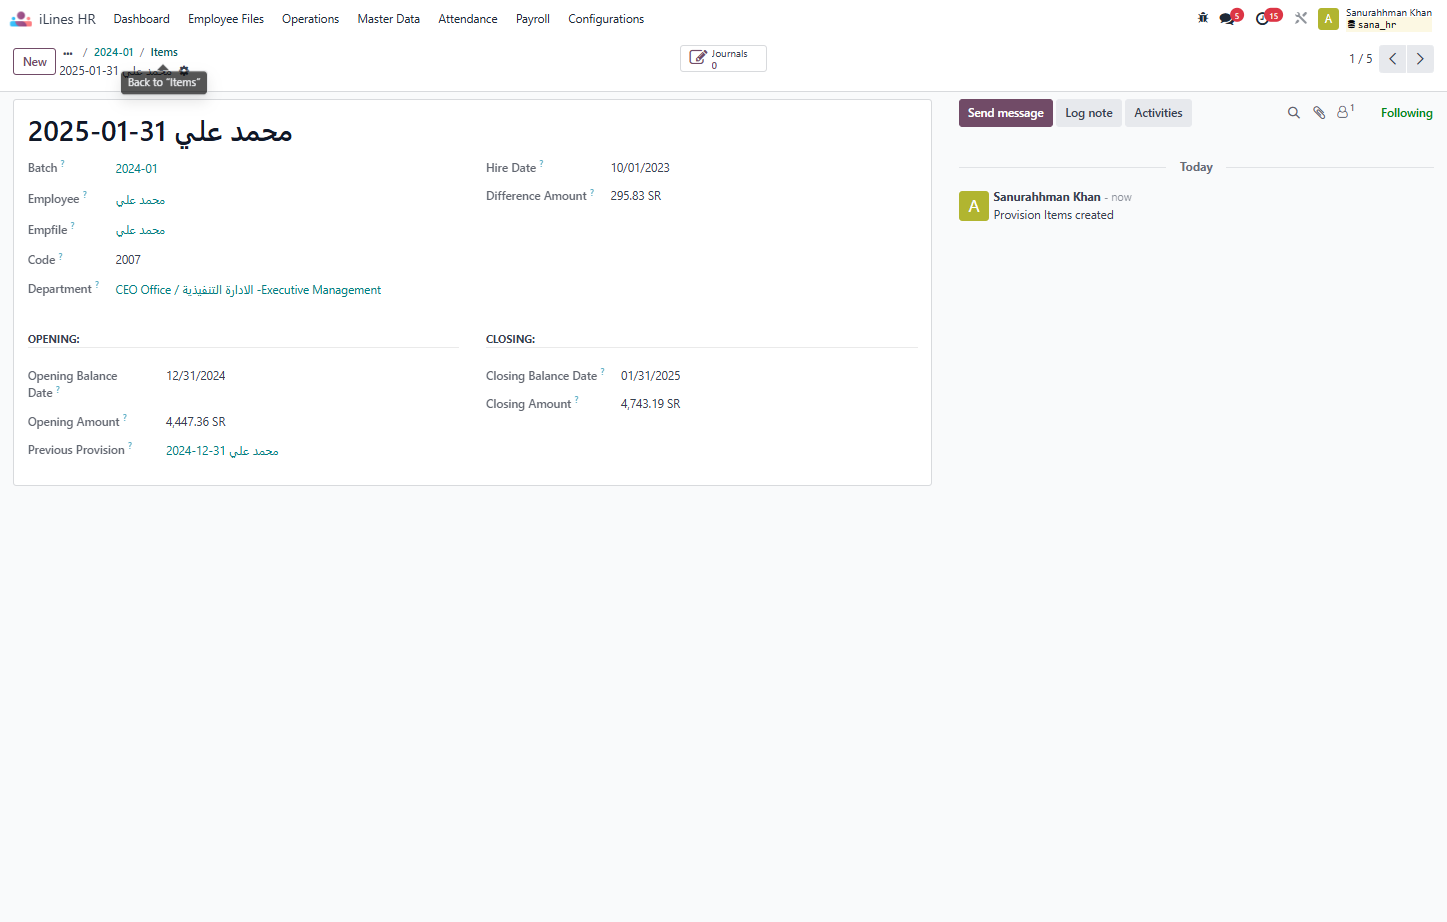Click the New record button
The image size is (1447, 922).
coord(35,62)
